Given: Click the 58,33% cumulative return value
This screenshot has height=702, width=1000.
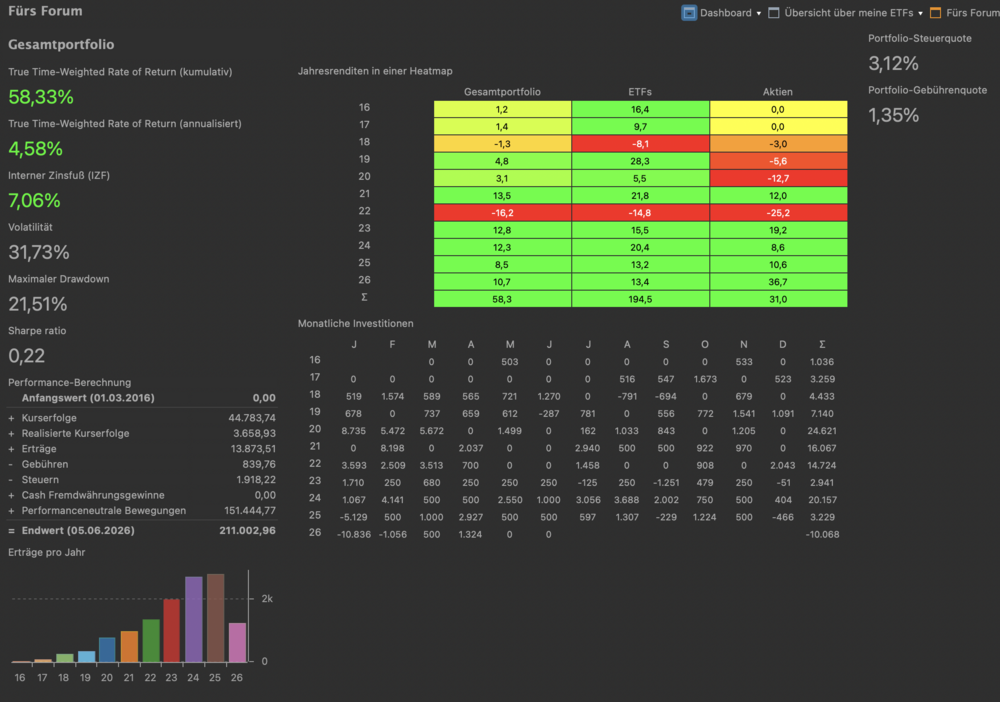Looking at the screenshot, I should click(41, 97).
